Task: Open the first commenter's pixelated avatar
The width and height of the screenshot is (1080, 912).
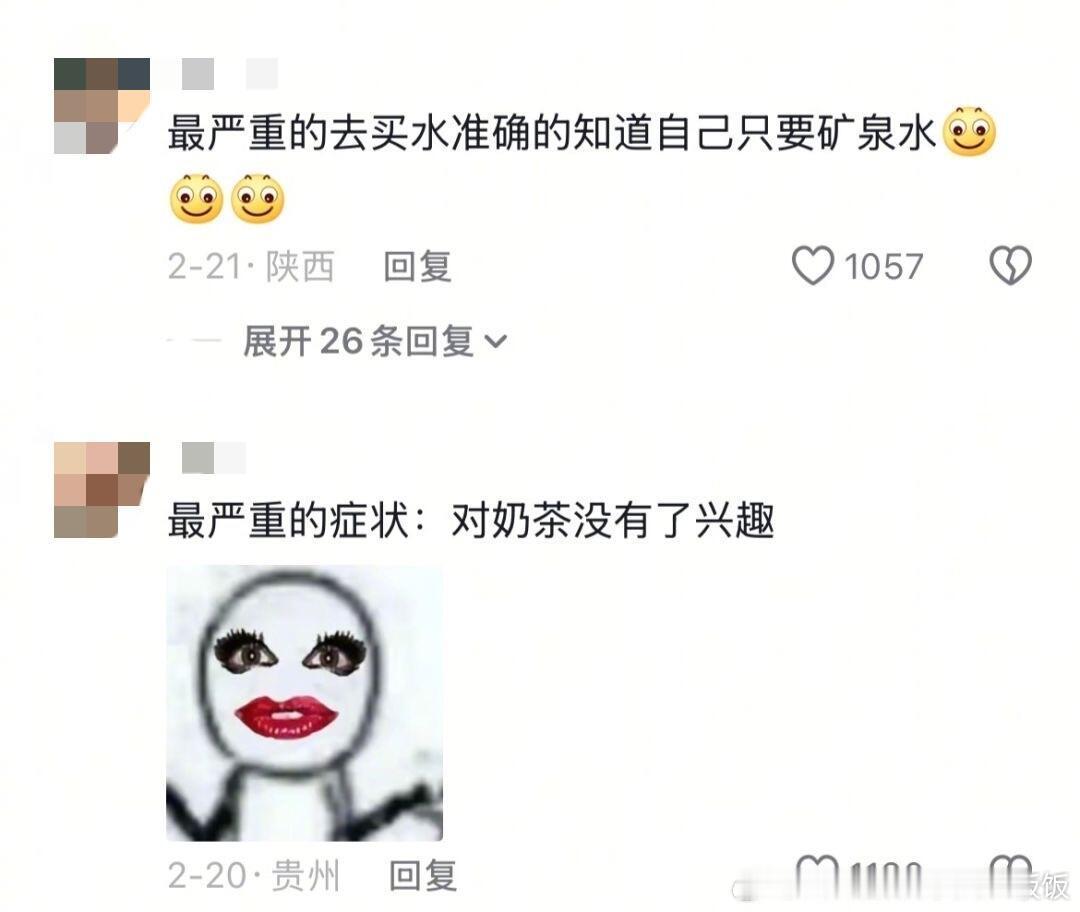Action: click(x=102, y=106)
